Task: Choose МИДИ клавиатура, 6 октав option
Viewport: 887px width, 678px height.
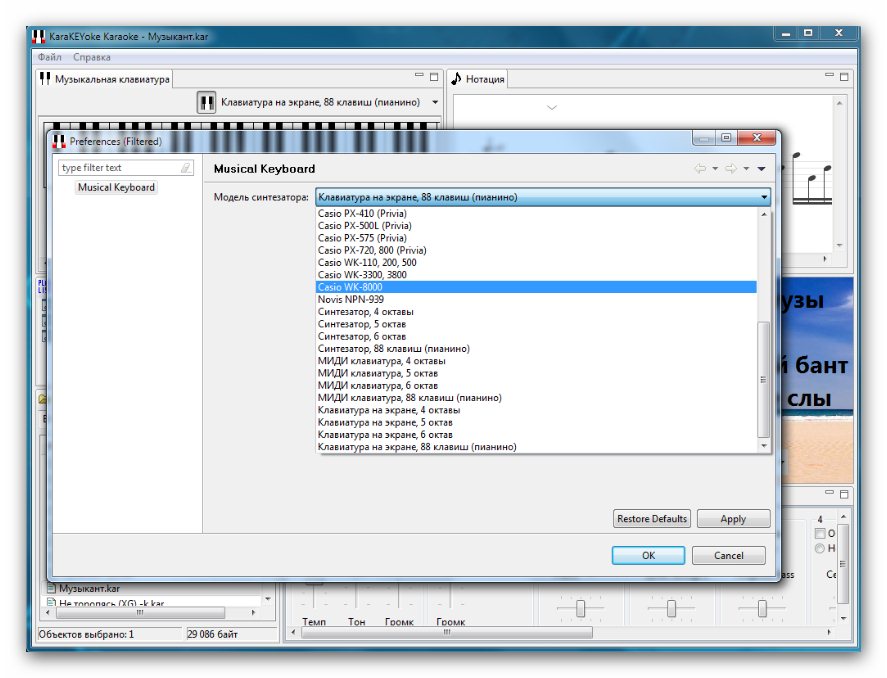Action: (x=536, y=386)
